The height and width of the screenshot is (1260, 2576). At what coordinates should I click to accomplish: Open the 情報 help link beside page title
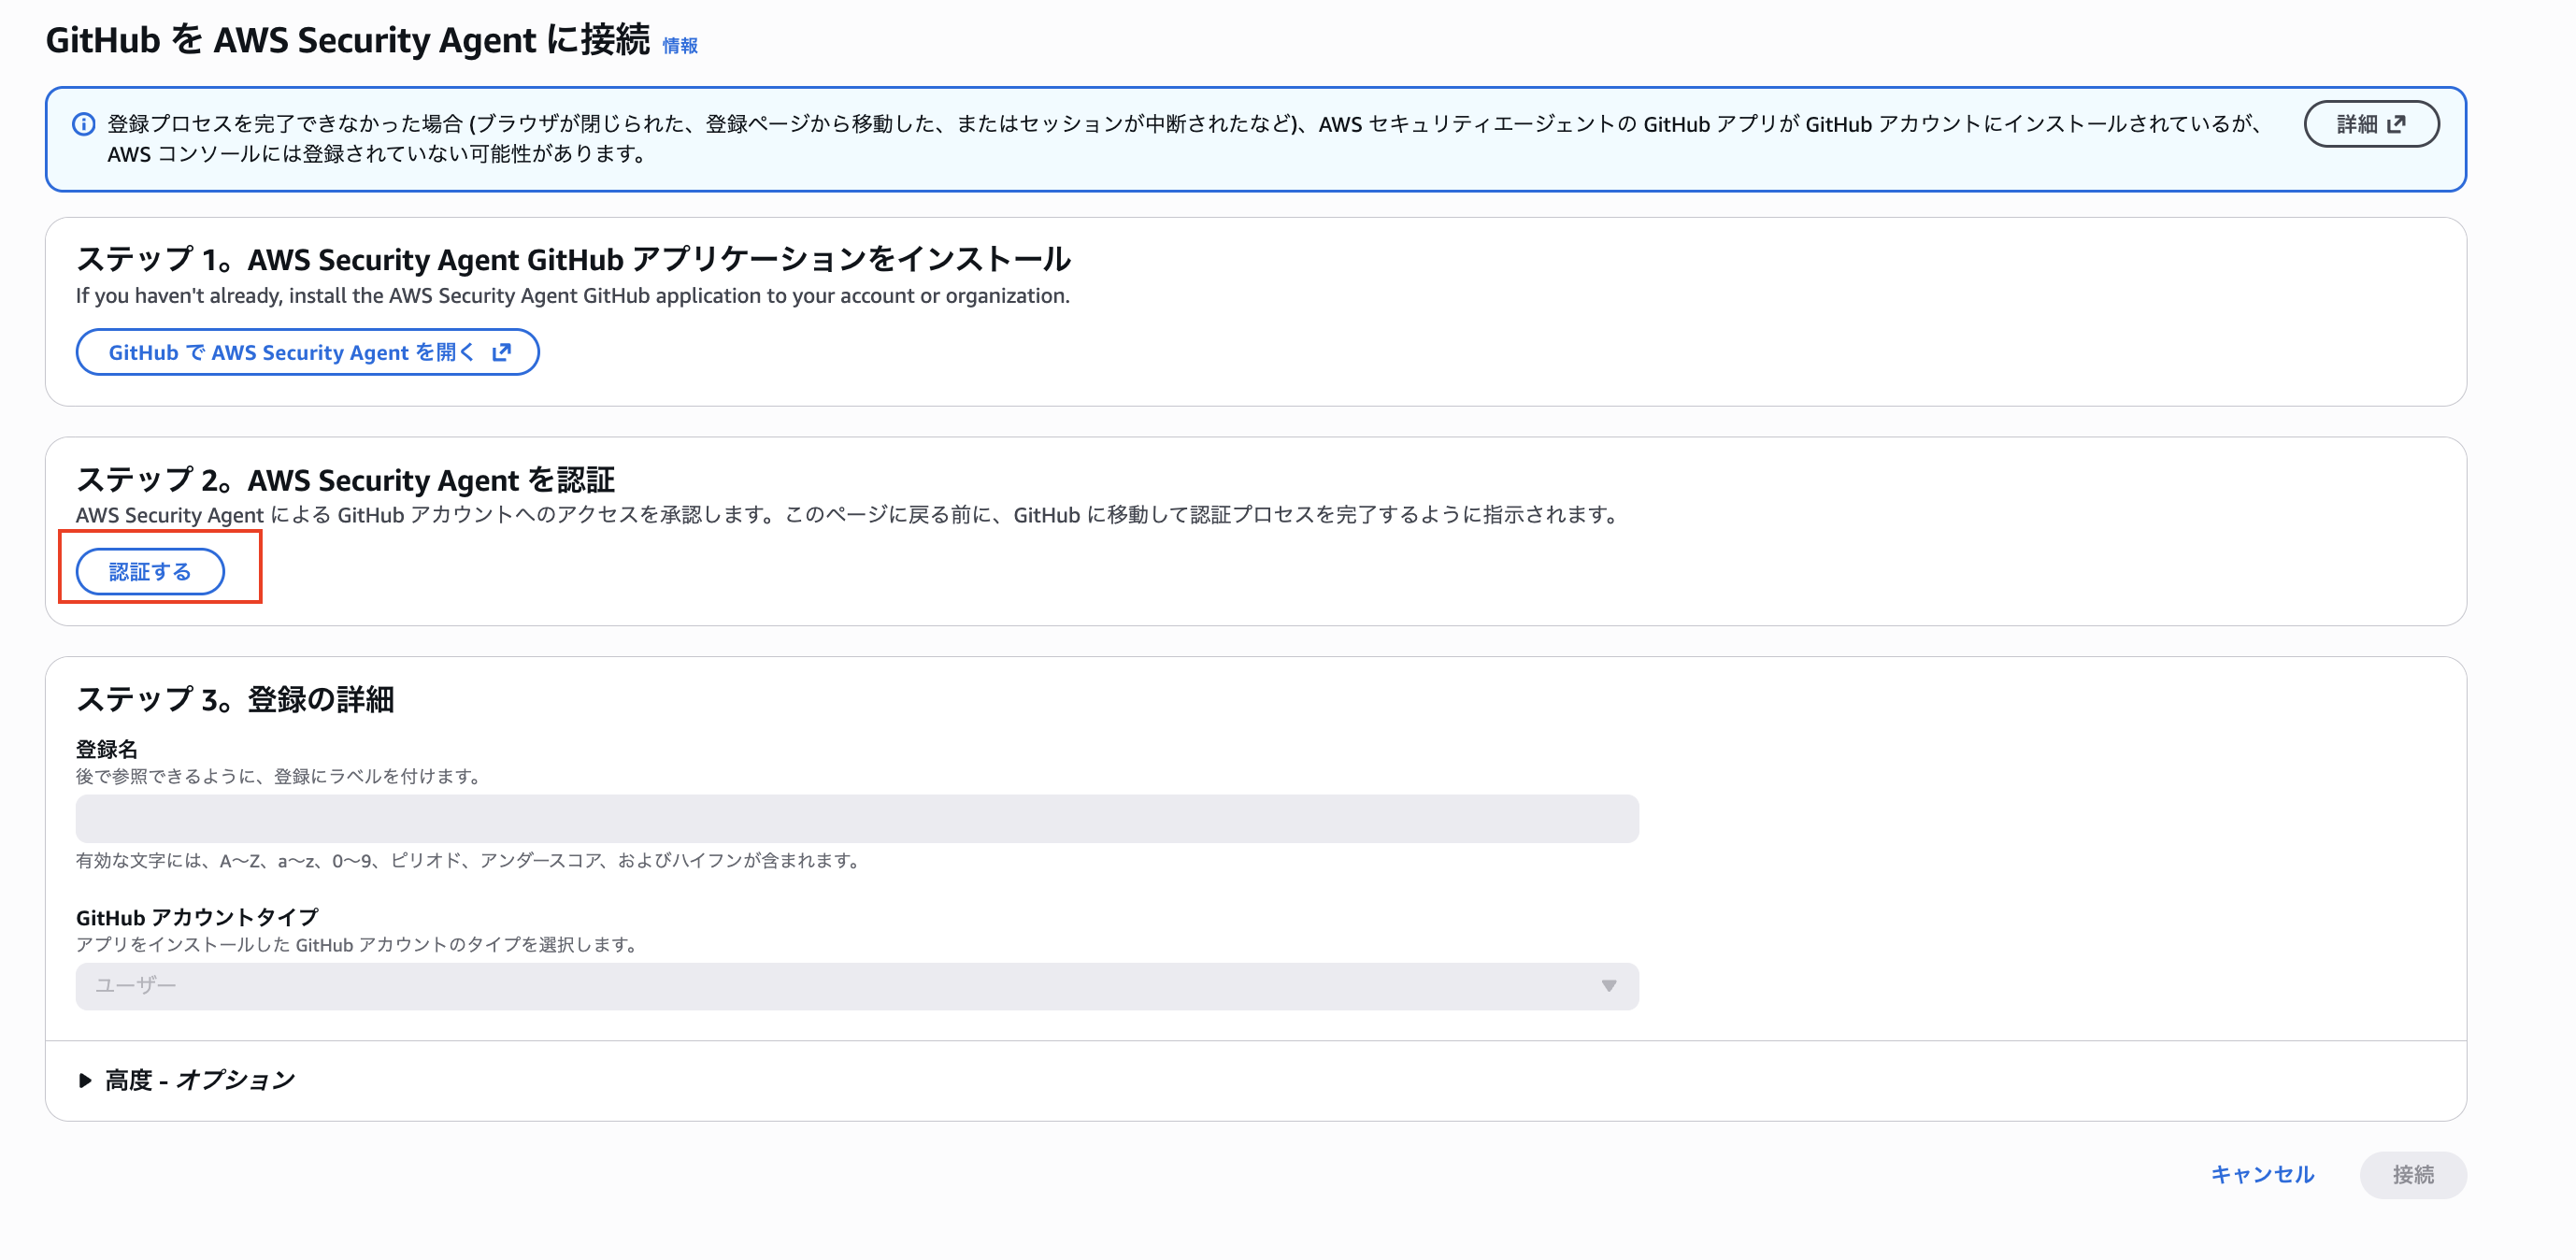[x=680, y=46]
